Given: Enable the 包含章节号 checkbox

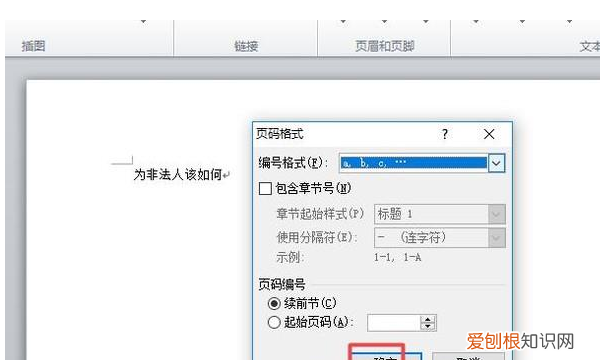Looking at the screenshot, I should coord(265,189).
